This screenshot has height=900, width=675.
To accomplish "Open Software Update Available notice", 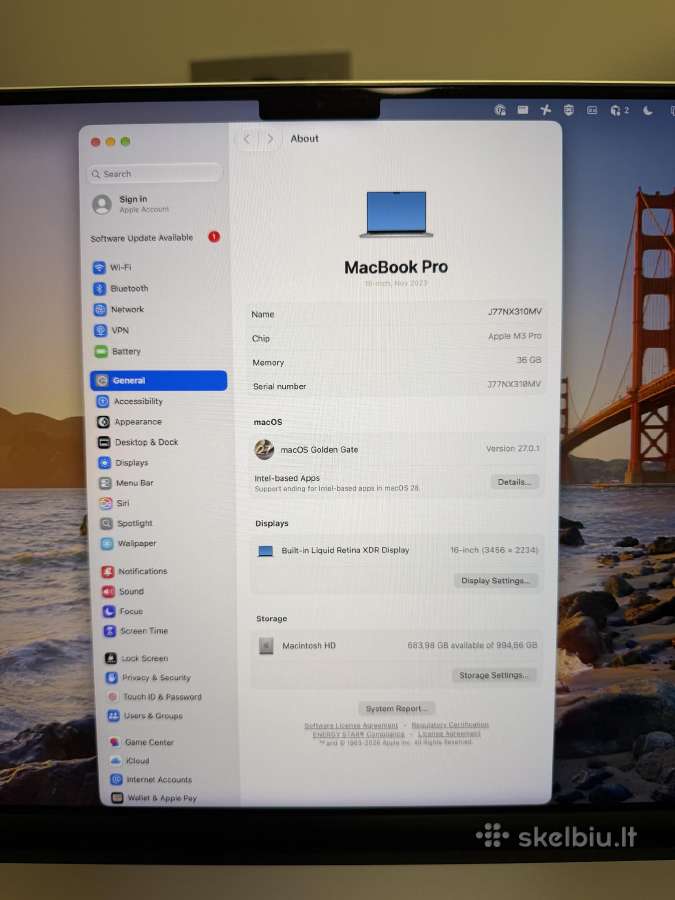I will pyautogui.click(x=155, y=238).
